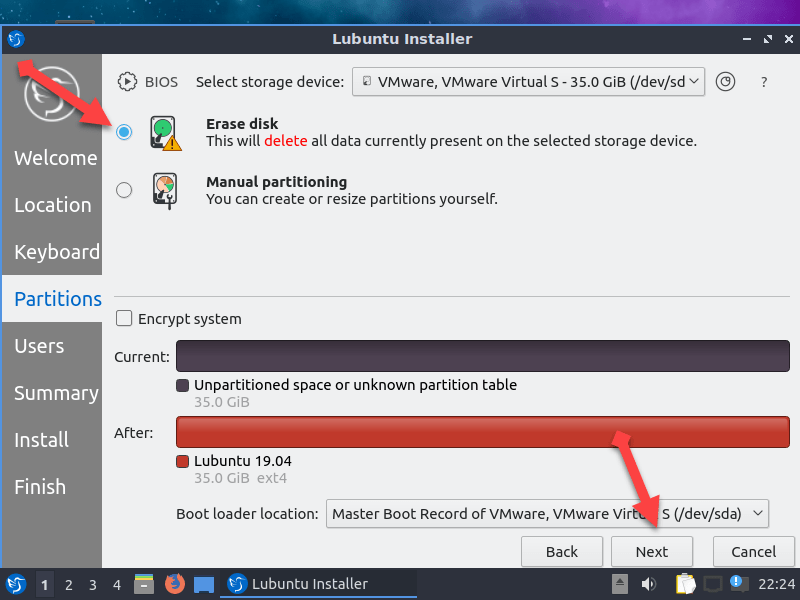The height and width of the screenshot is (600, 800).
Task: Select the Manual partitioning radio button
Action: (x=124, y=190)
